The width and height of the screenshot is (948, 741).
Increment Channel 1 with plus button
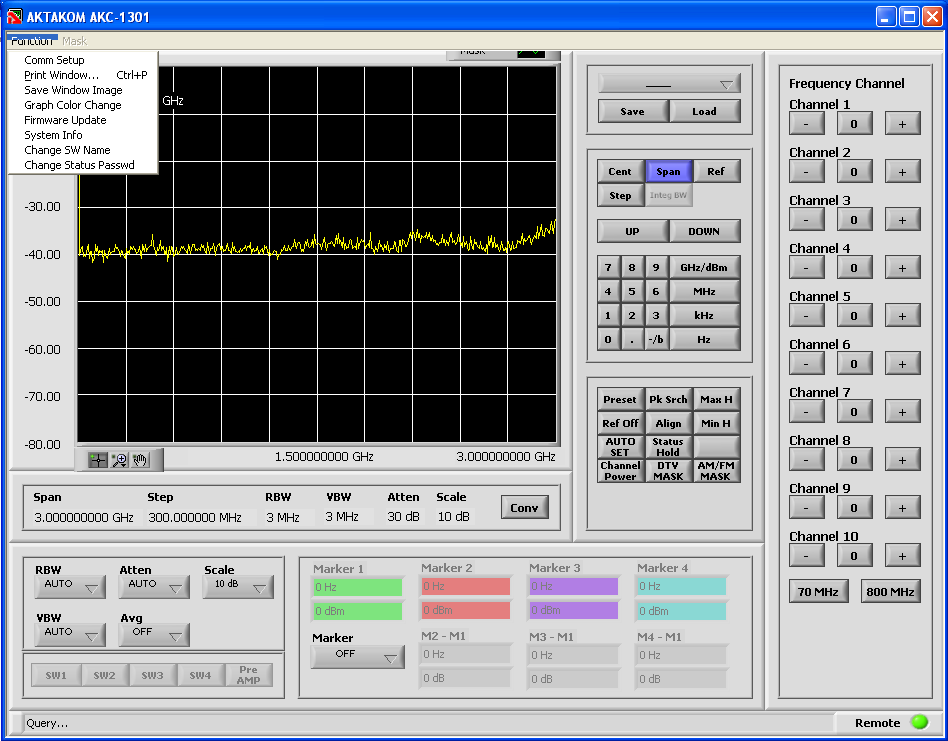coord(903,123)
